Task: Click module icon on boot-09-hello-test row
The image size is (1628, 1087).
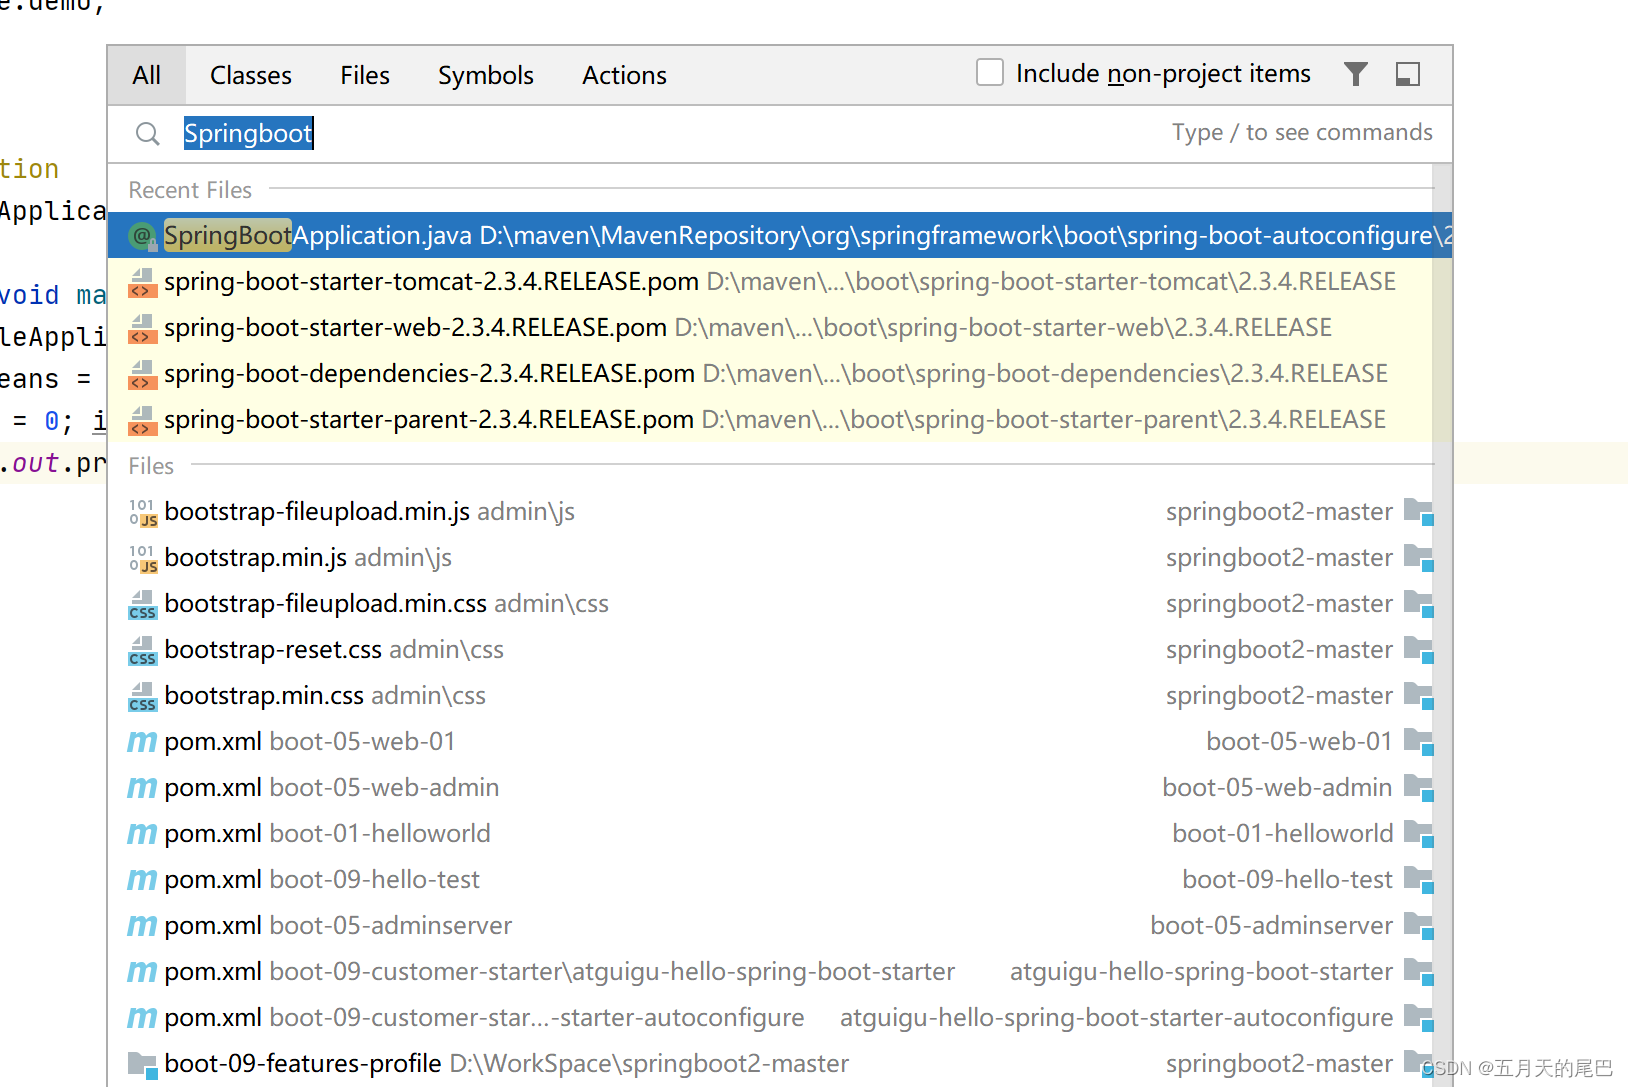Action: [1419, 880]
